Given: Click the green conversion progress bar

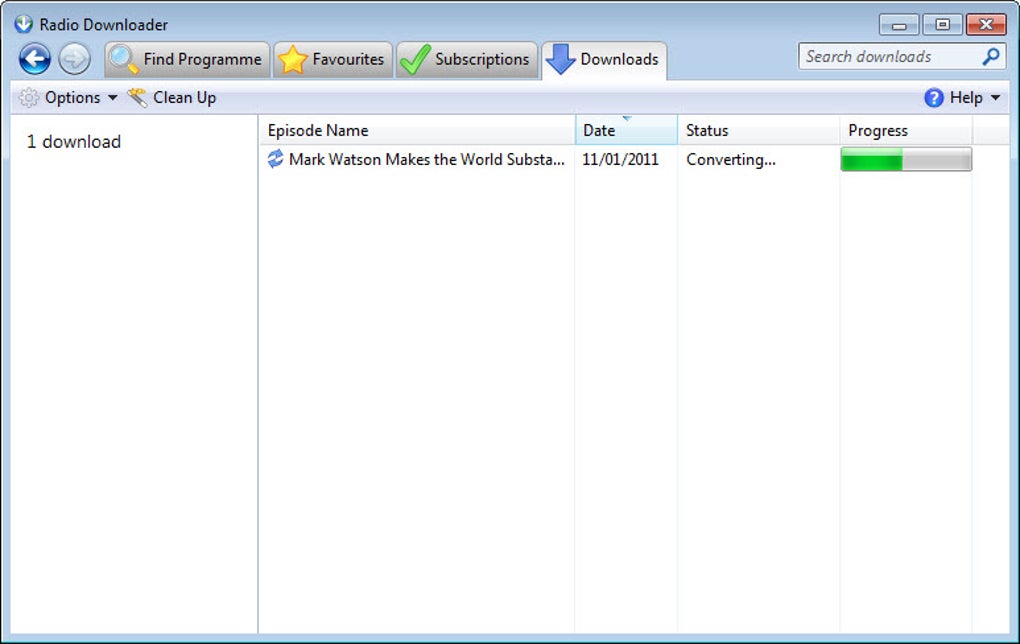Looking at the screenshot, I should point(906,159).
